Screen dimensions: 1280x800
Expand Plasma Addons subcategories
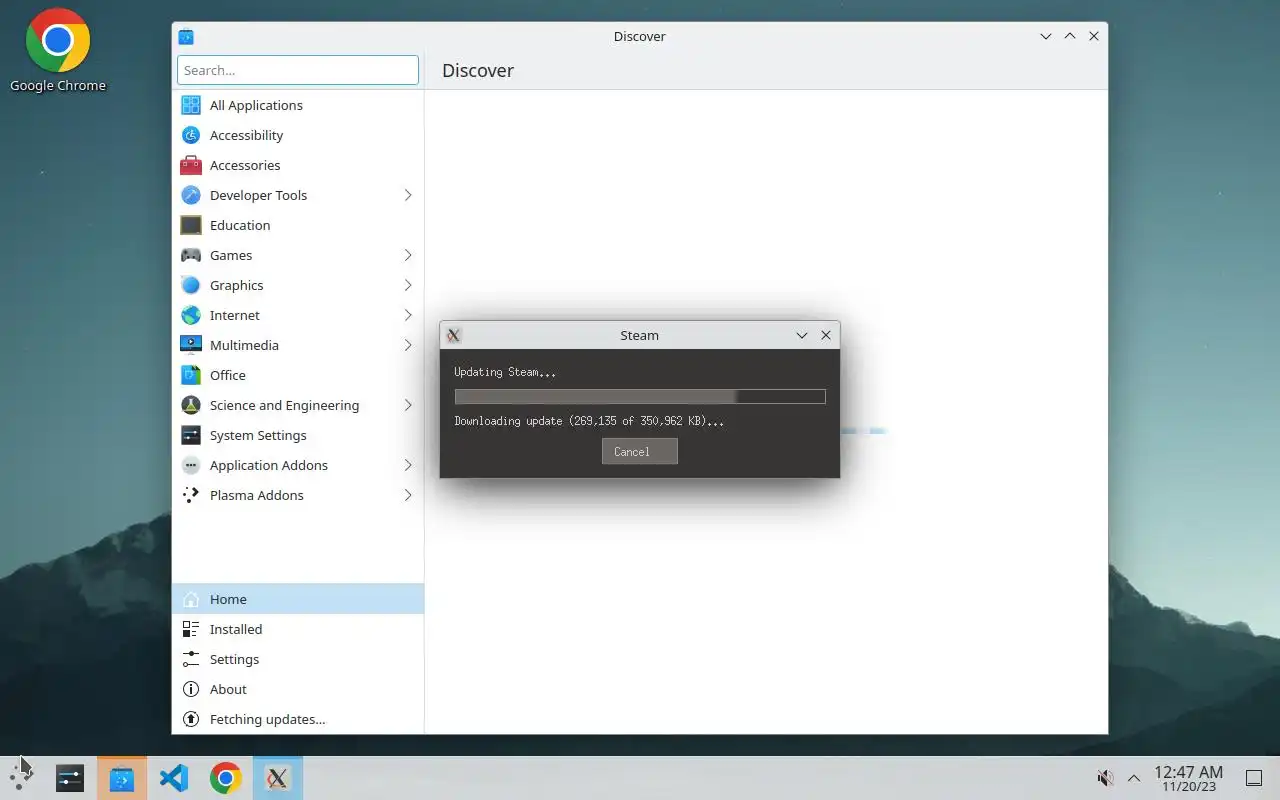[408, 495]
